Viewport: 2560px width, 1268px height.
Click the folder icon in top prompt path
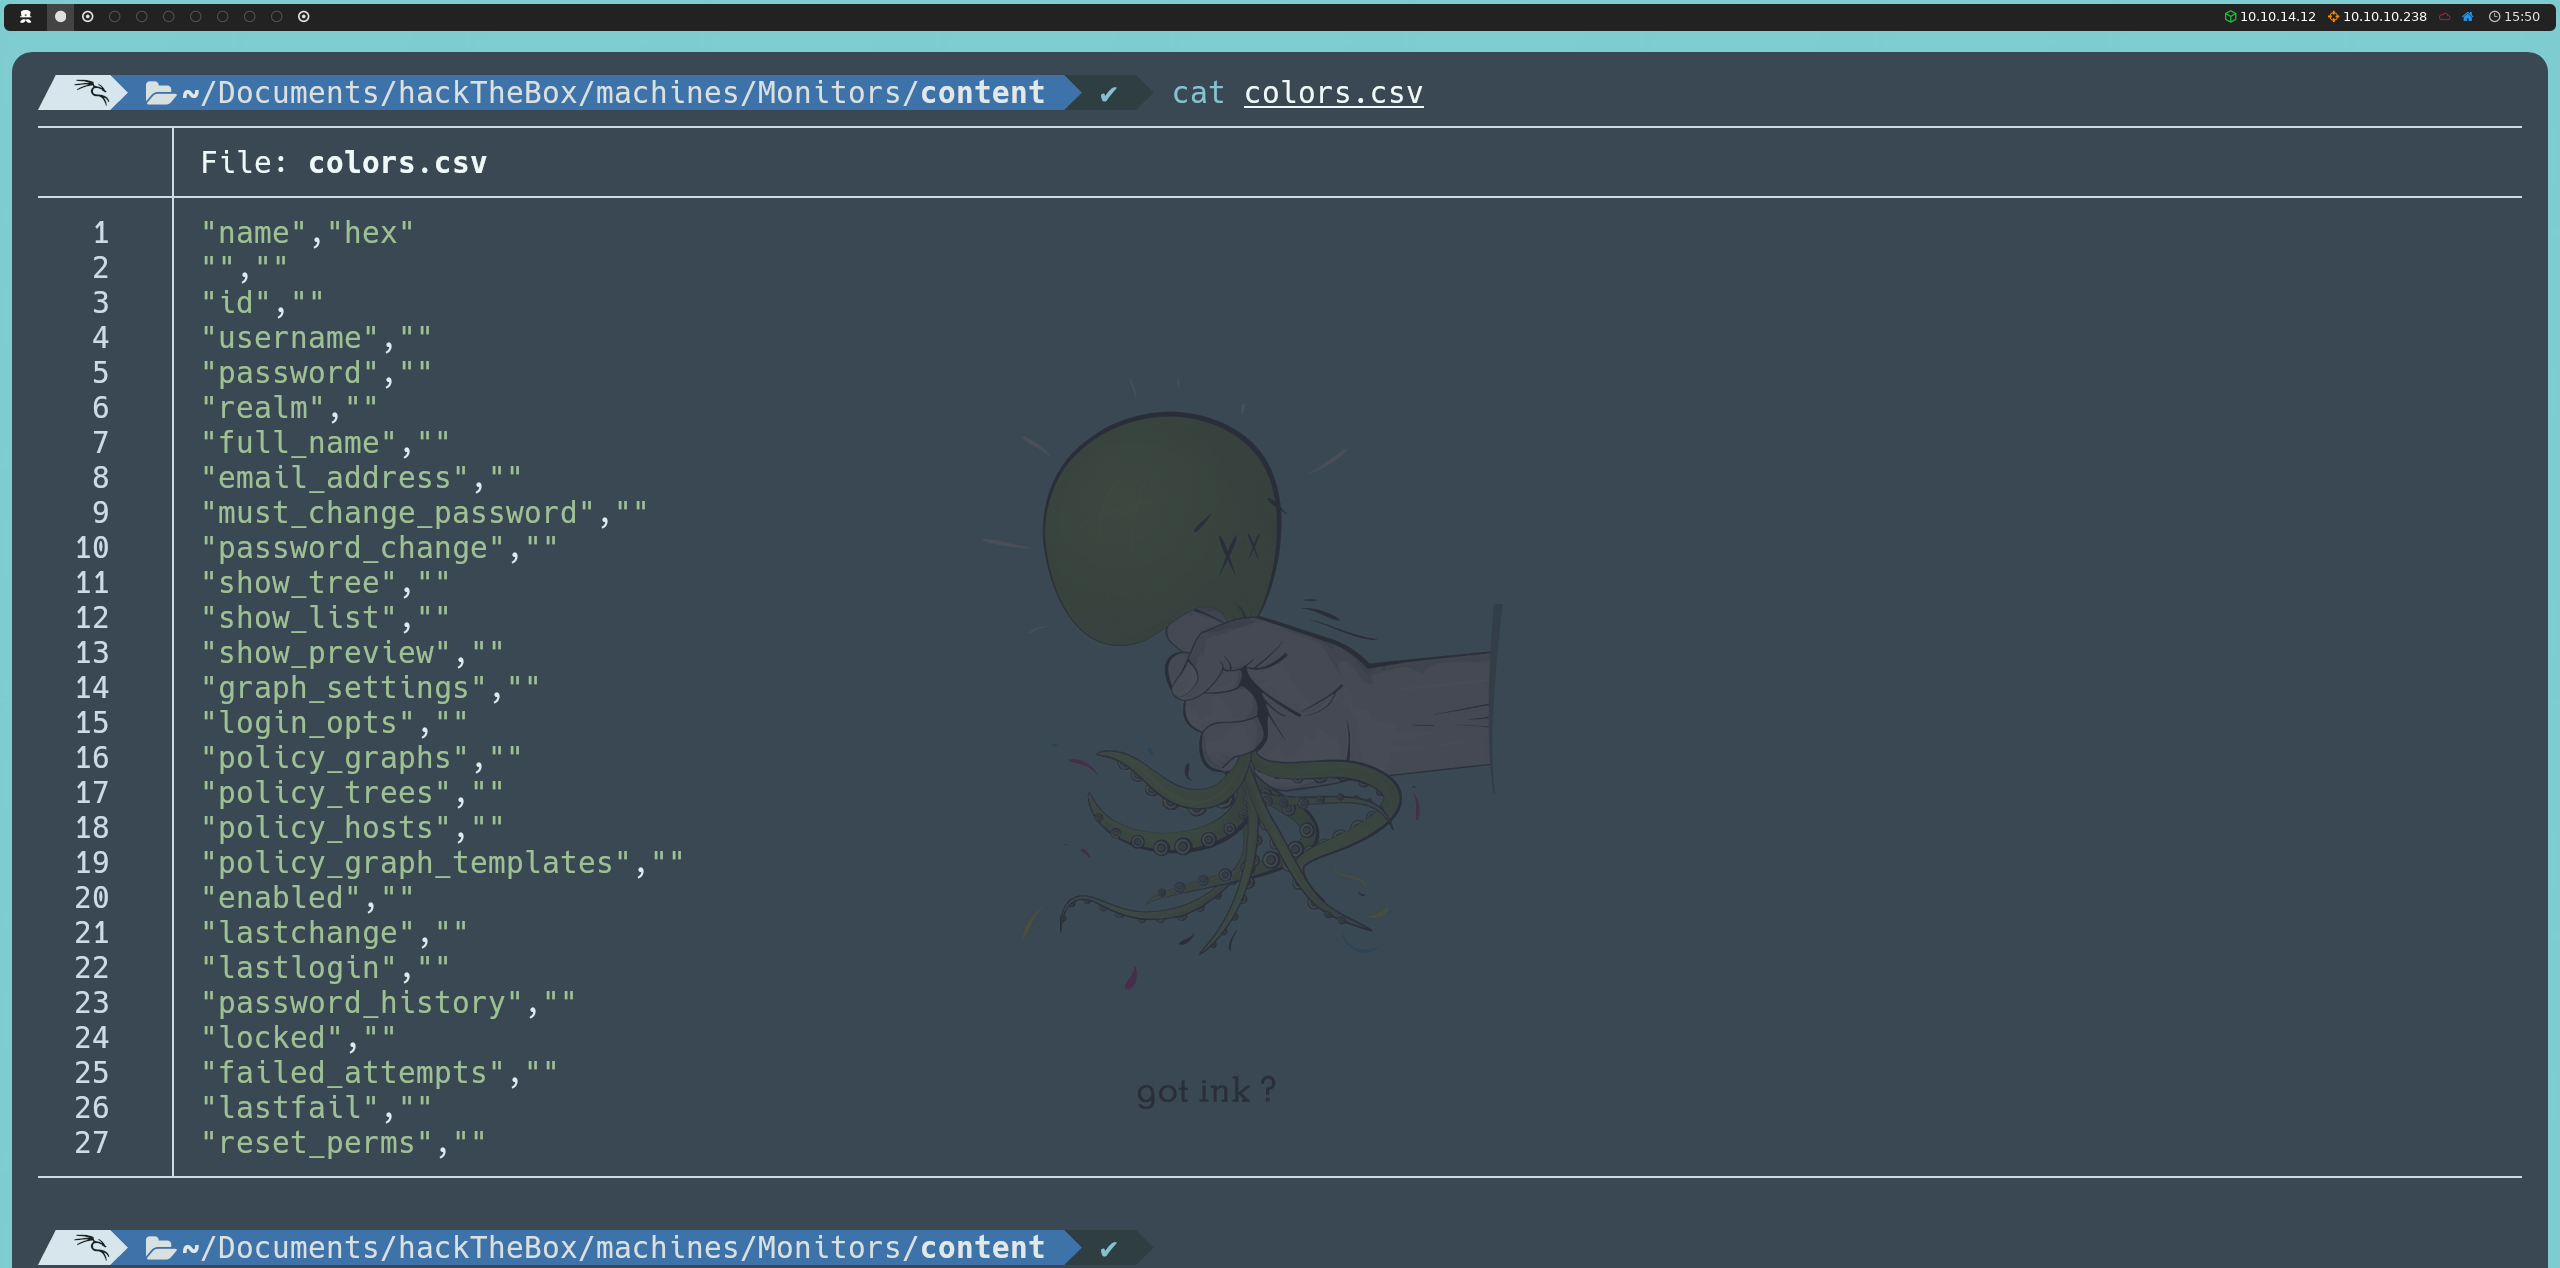160,93
